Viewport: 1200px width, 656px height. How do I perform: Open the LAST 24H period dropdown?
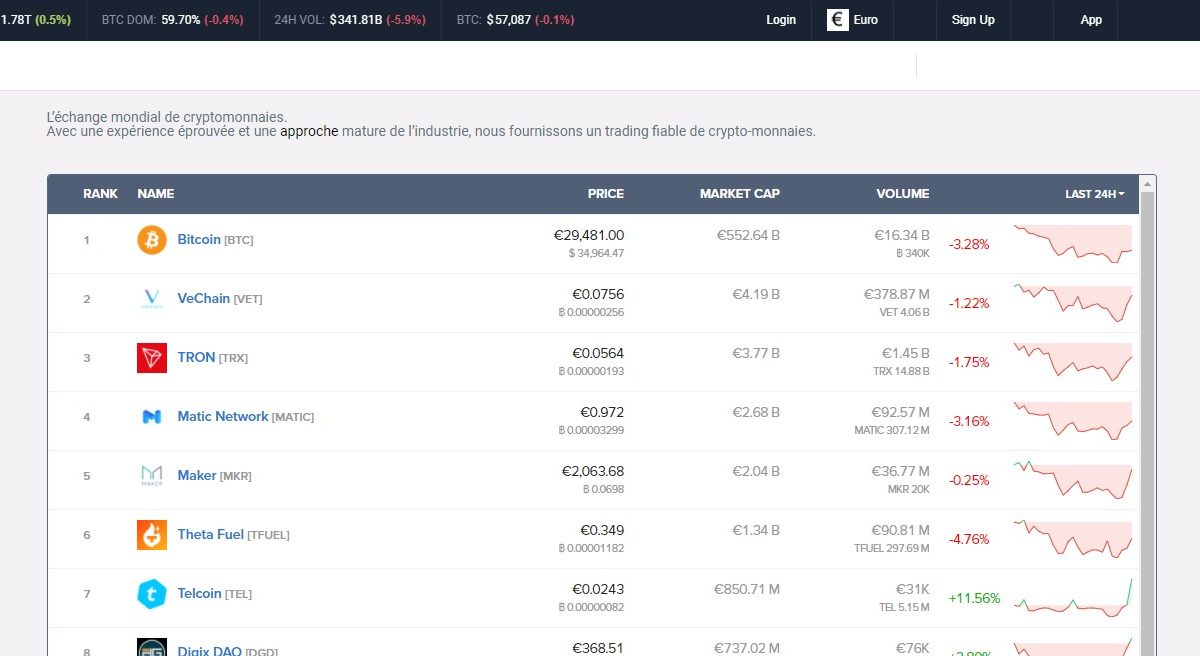(1095, 194)
